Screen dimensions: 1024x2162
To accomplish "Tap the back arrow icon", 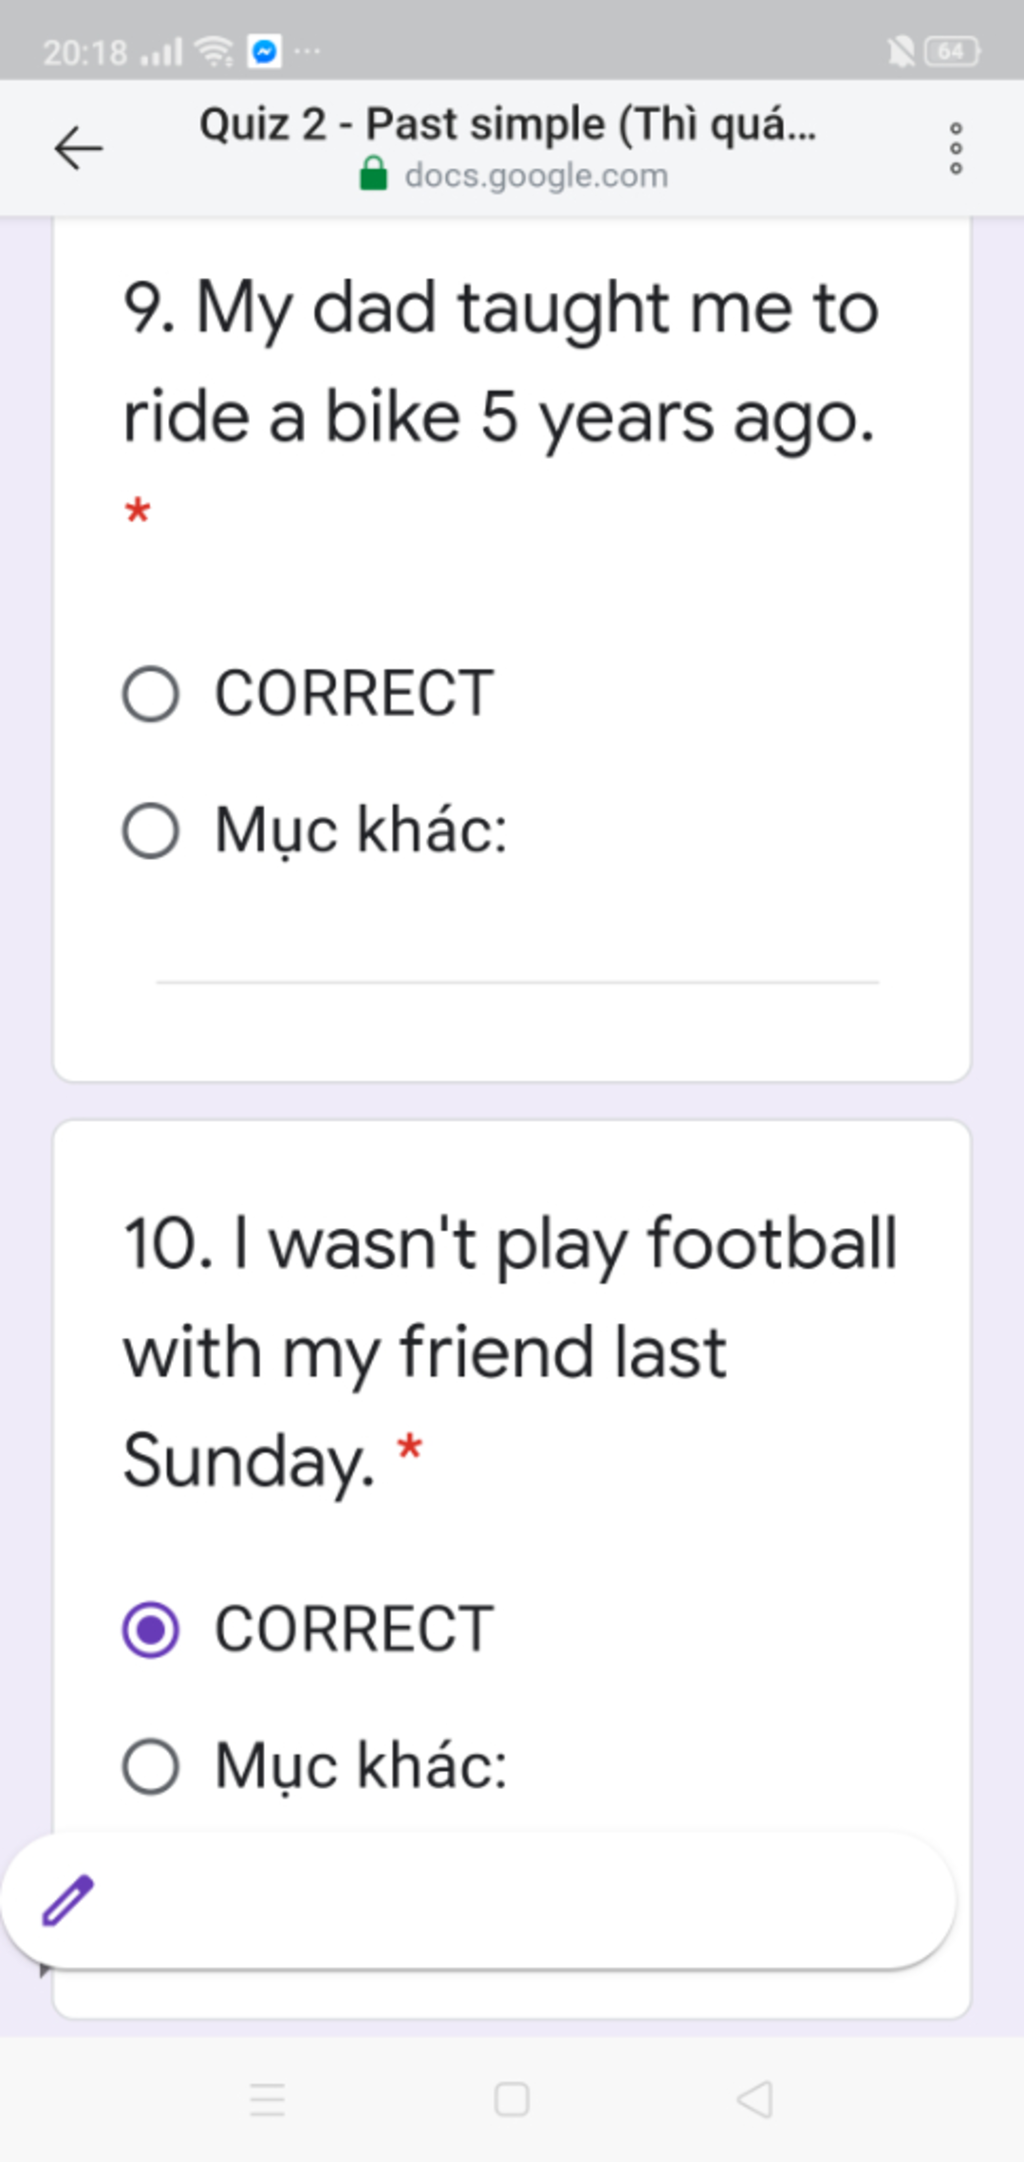I will [x=78, y=149].
